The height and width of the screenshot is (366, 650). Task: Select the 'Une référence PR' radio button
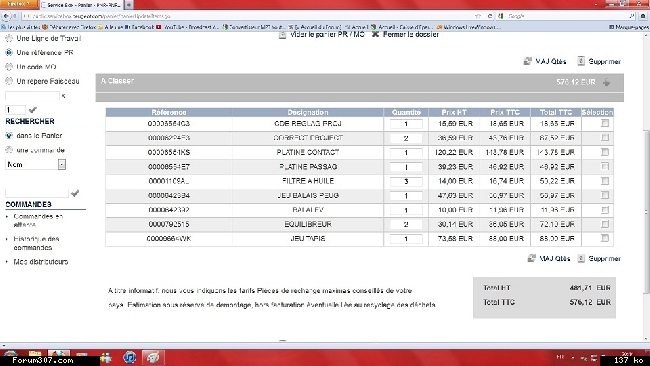tap(9, 53)
